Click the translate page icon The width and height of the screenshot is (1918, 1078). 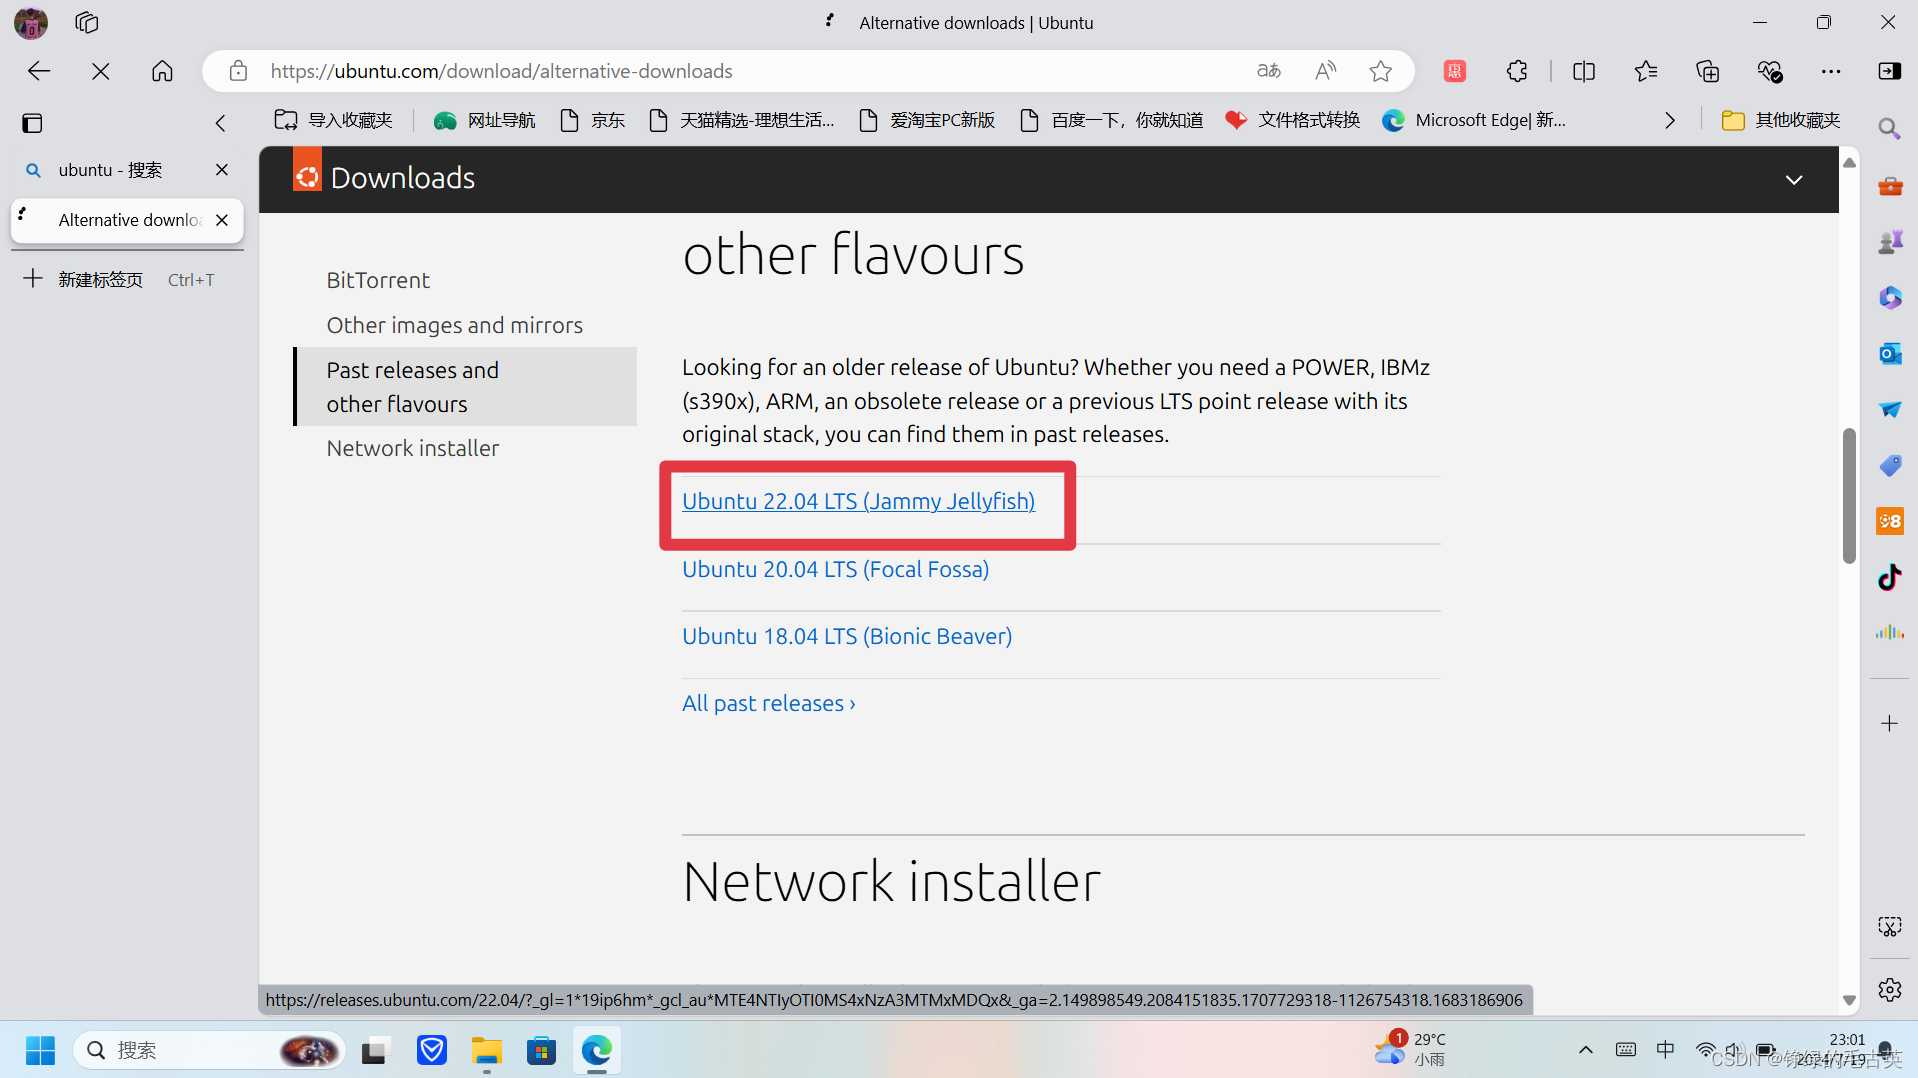coord(1269,71)
